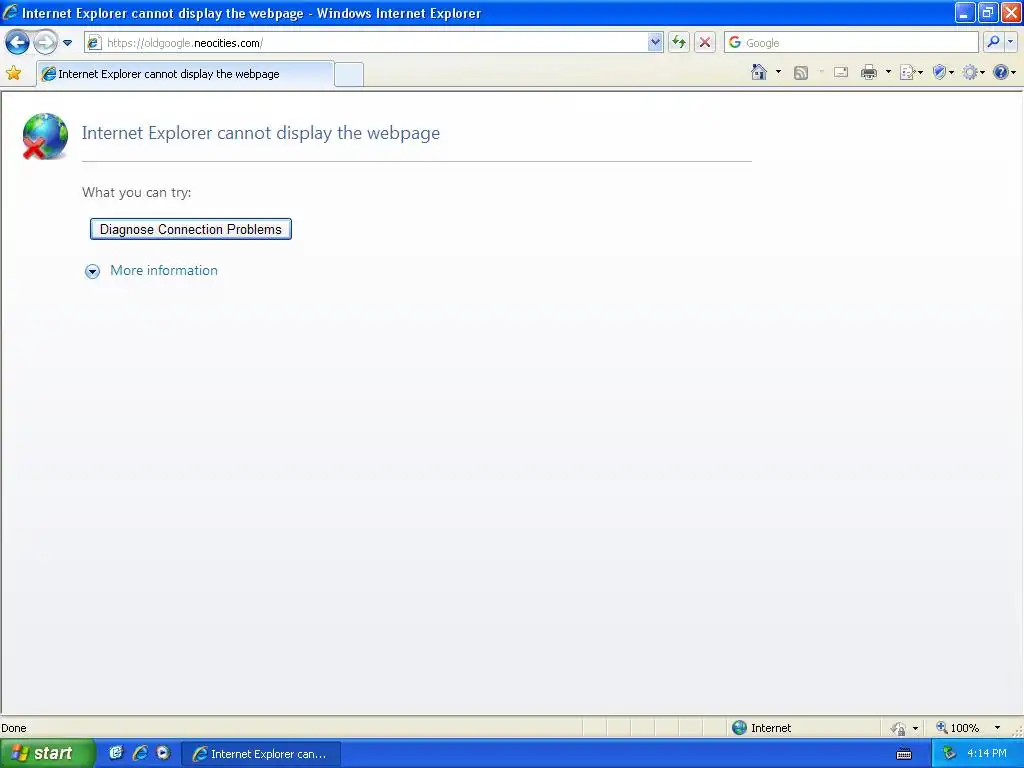Click the More information link text

click(x=164, y=270)
